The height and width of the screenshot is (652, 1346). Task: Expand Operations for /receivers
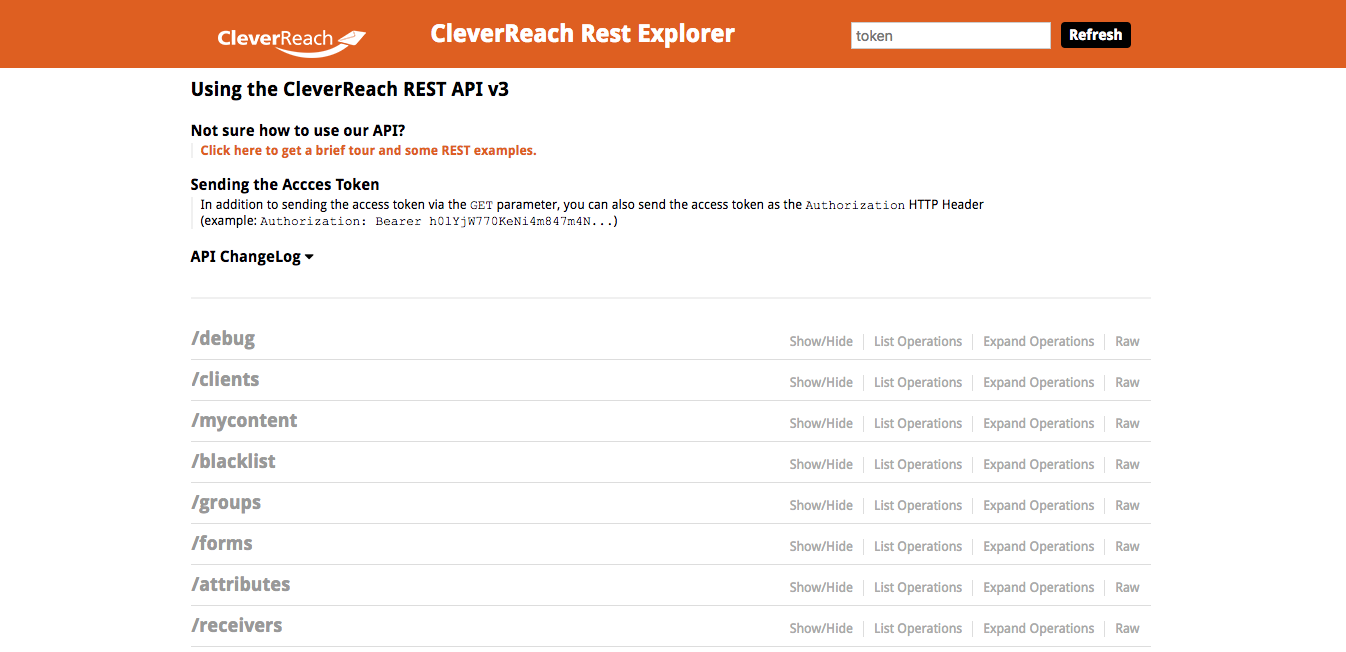coord(1039,628)
